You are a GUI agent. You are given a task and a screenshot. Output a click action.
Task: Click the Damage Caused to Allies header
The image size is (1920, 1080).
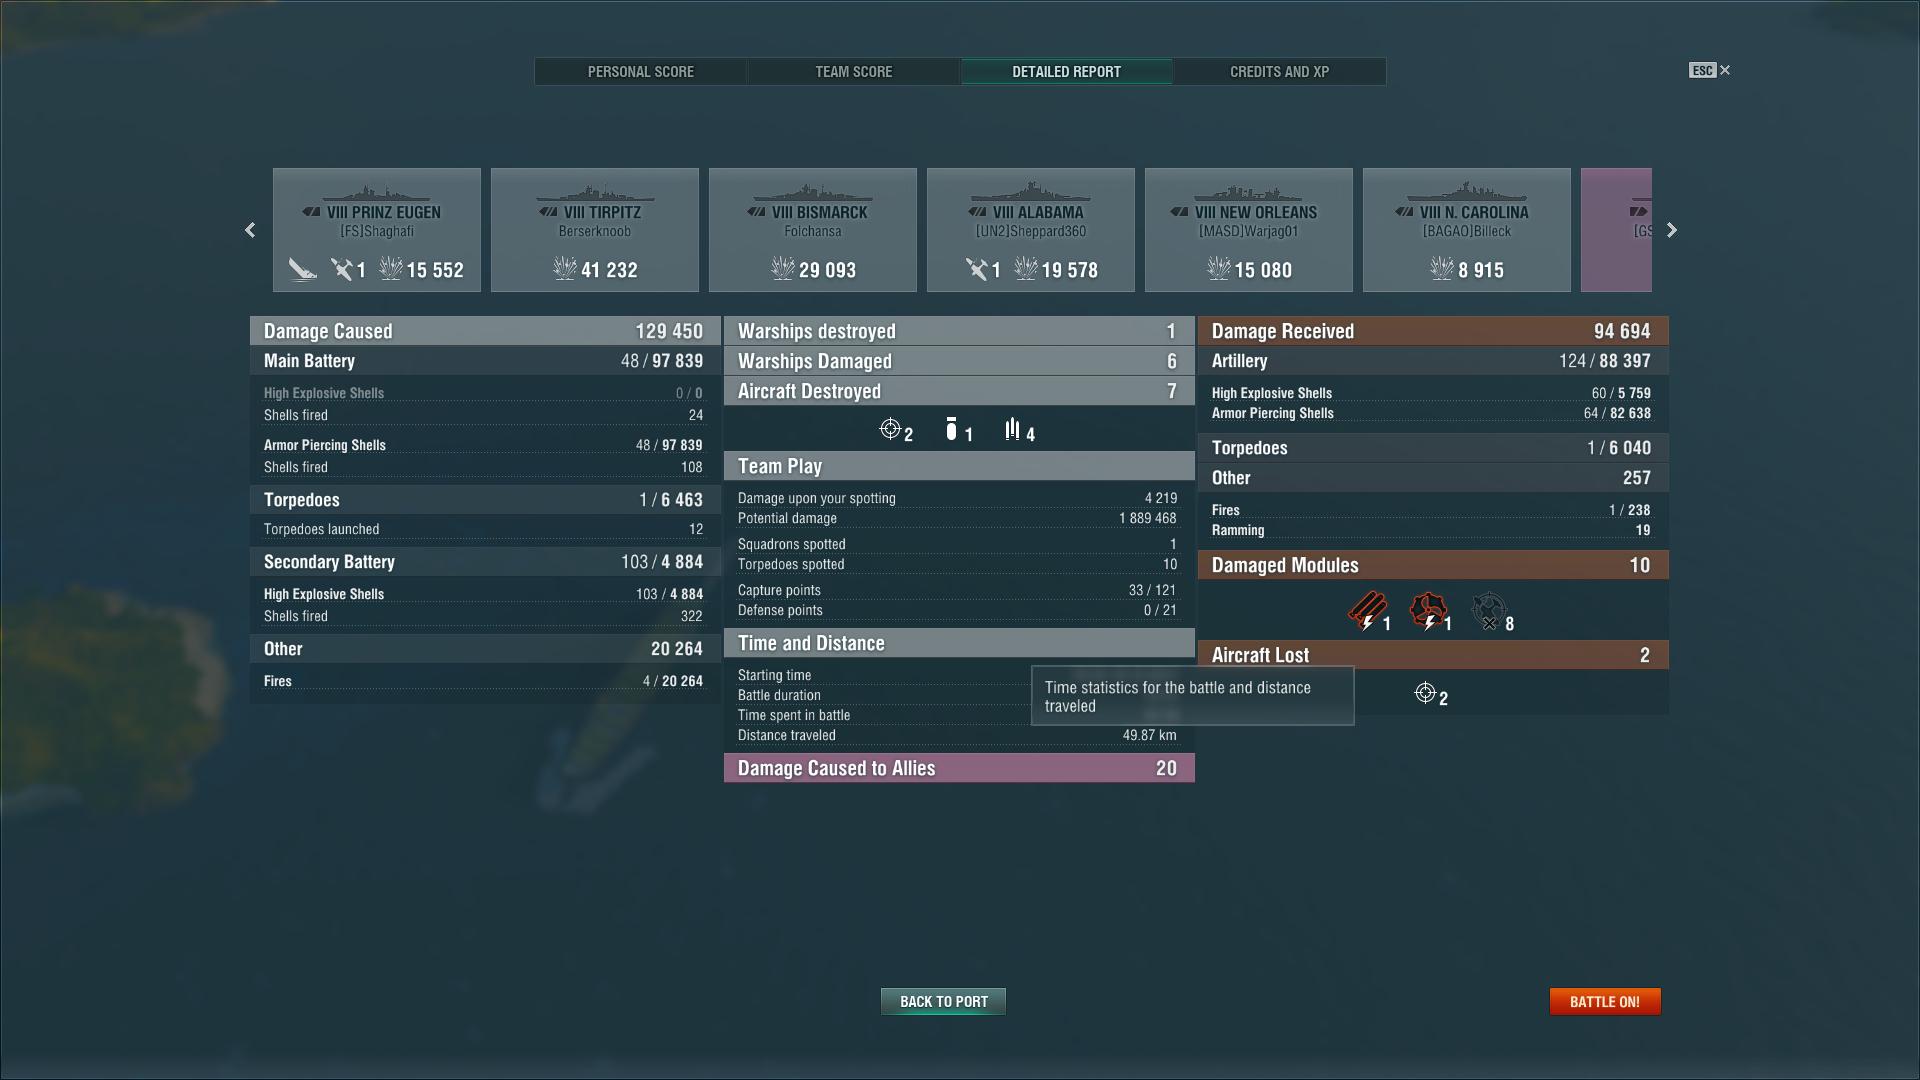959,768
